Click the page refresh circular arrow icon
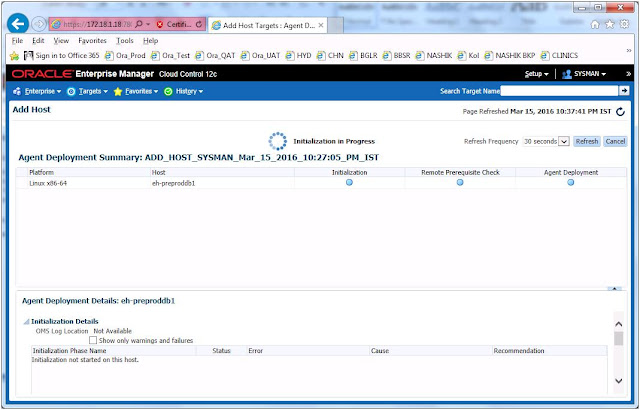Screen dimensions: 640x410 point(620,112)
